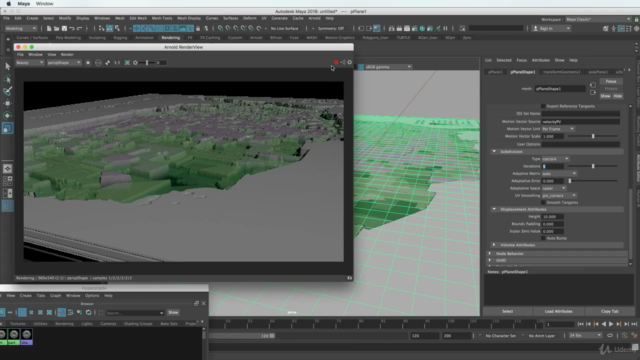Open the Modeling menu set dropdown
The image size is (640, 360).
[20, 29]
